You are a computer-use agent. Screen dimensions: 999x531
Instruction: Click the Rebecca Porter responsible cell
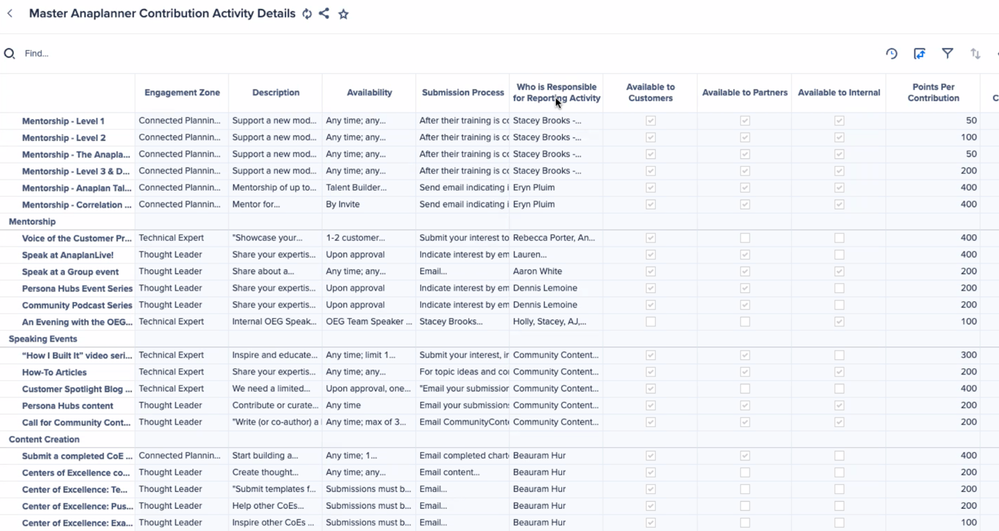[556, 238]
